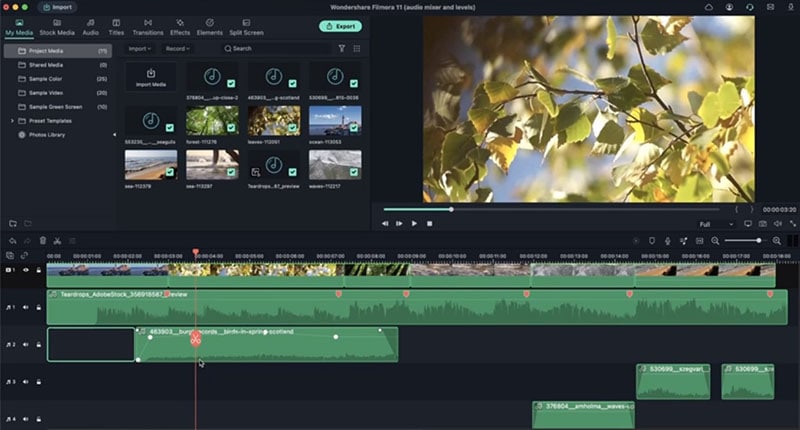This screenshot has width=800, height=430.
Task: Click the preview volume speaker icon
Action: pyautogui.click(x=778, y=224)
